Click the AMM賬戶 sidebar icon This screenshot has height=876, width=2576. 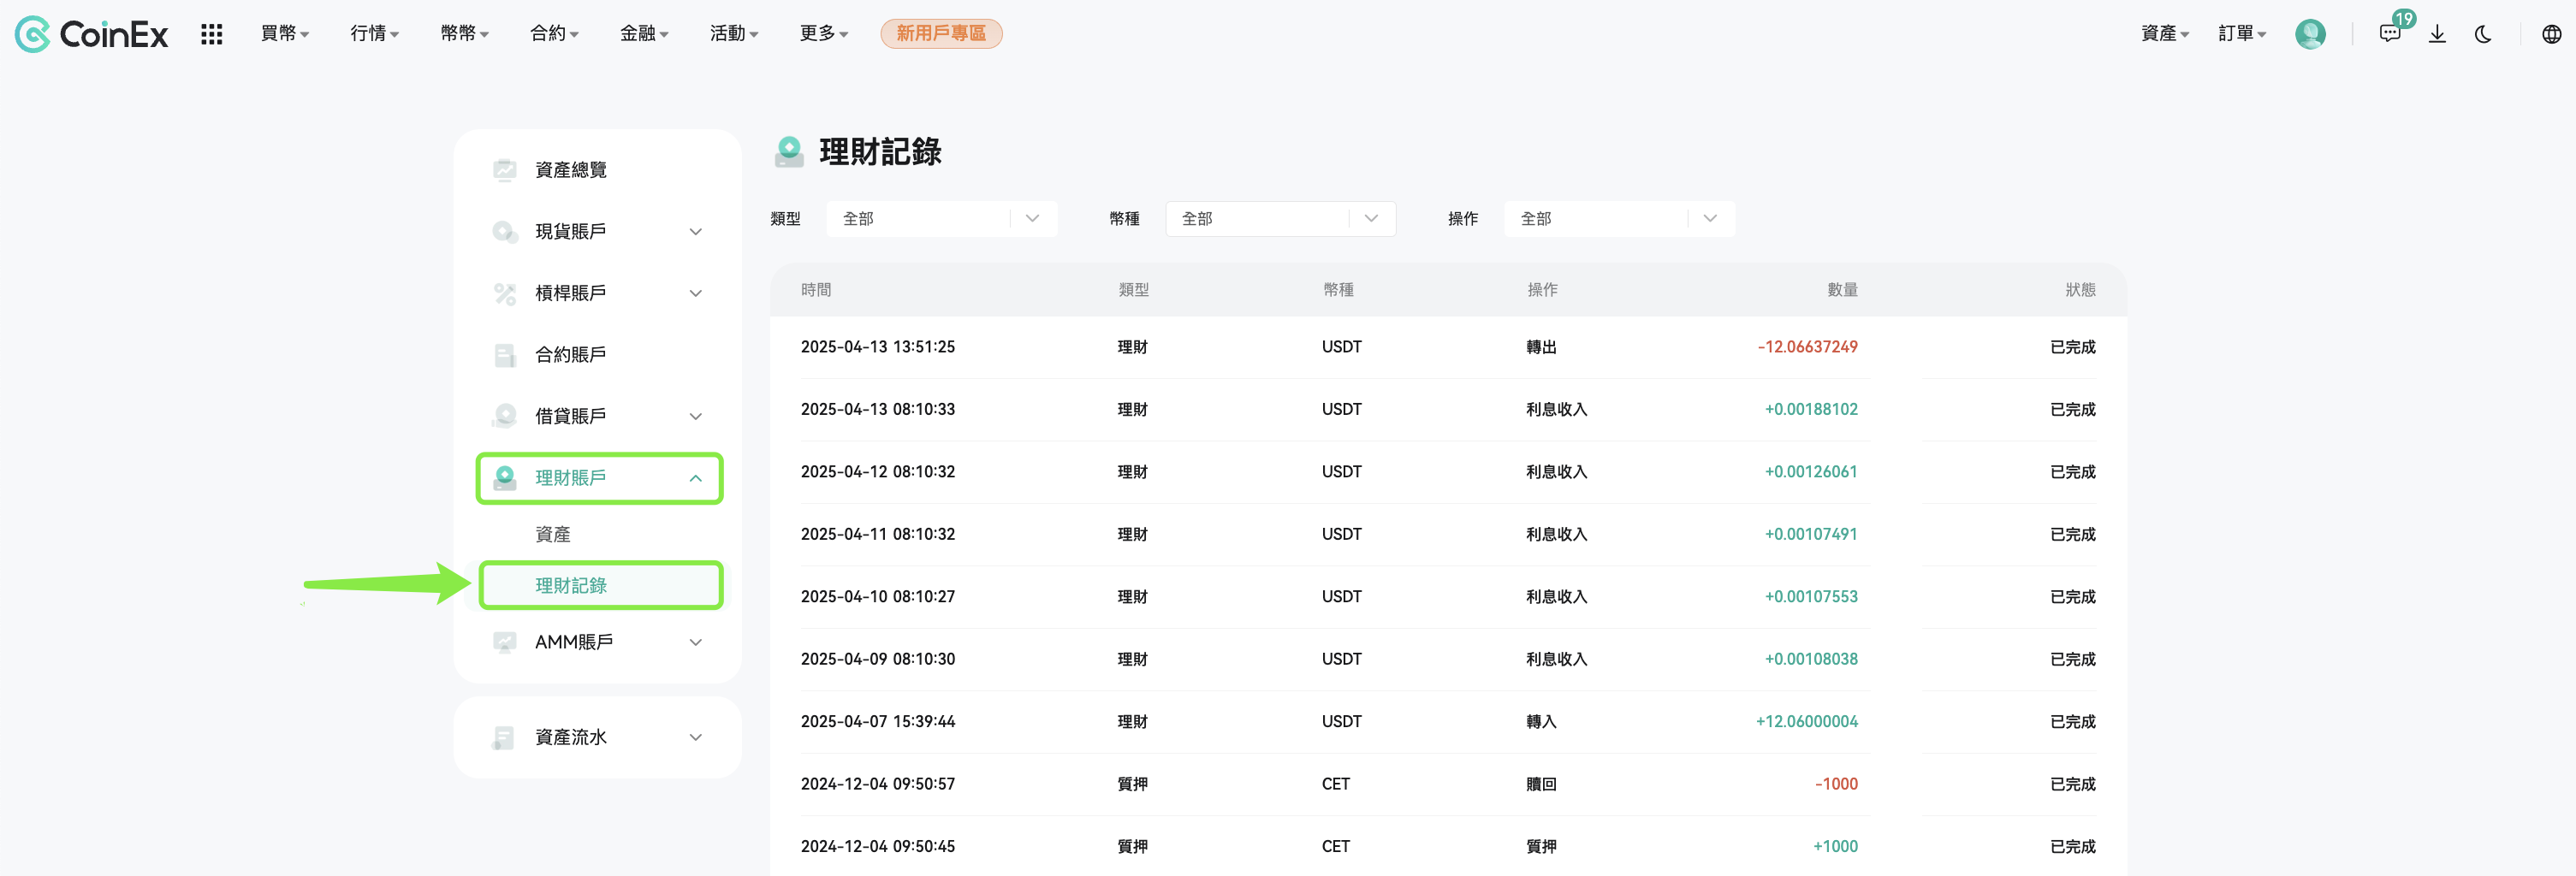[x=505, y=642]
